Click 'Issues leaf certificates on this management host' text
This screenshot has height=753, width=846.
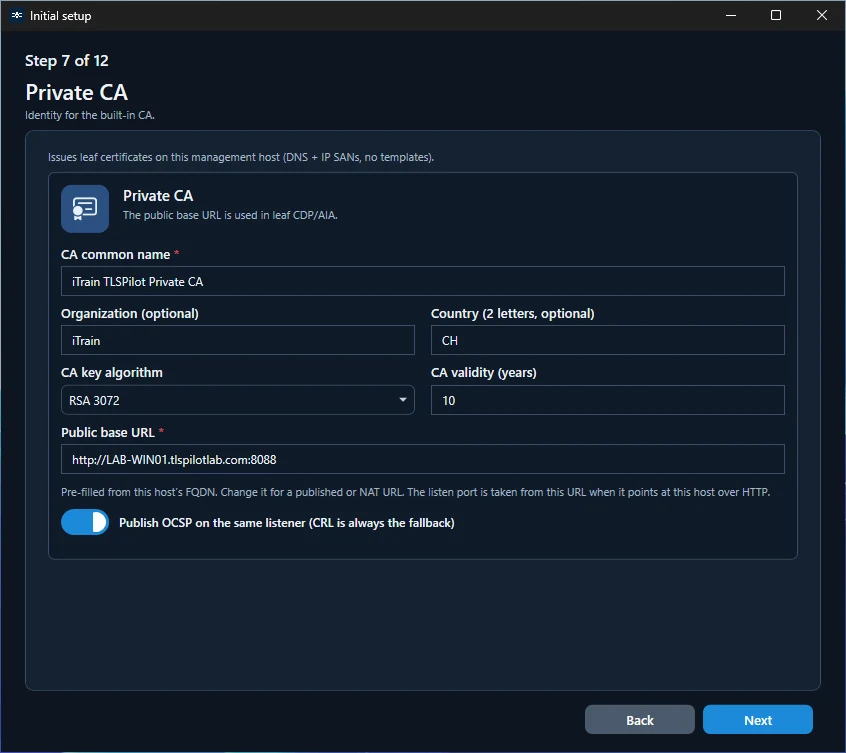click(x=241, y=158)
